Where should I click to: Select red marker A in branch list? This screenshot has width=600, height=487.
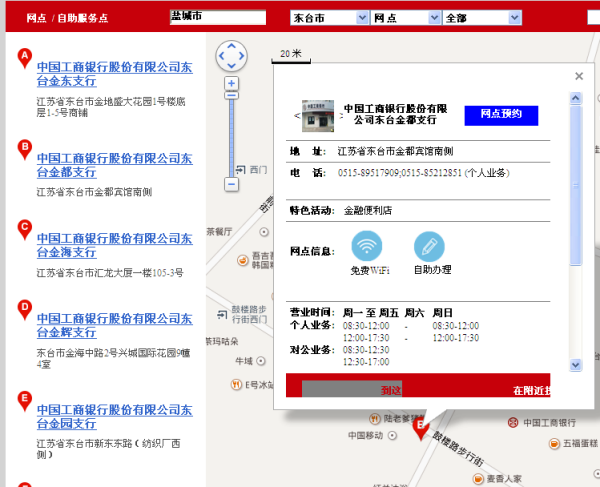[x=25, y=58]
